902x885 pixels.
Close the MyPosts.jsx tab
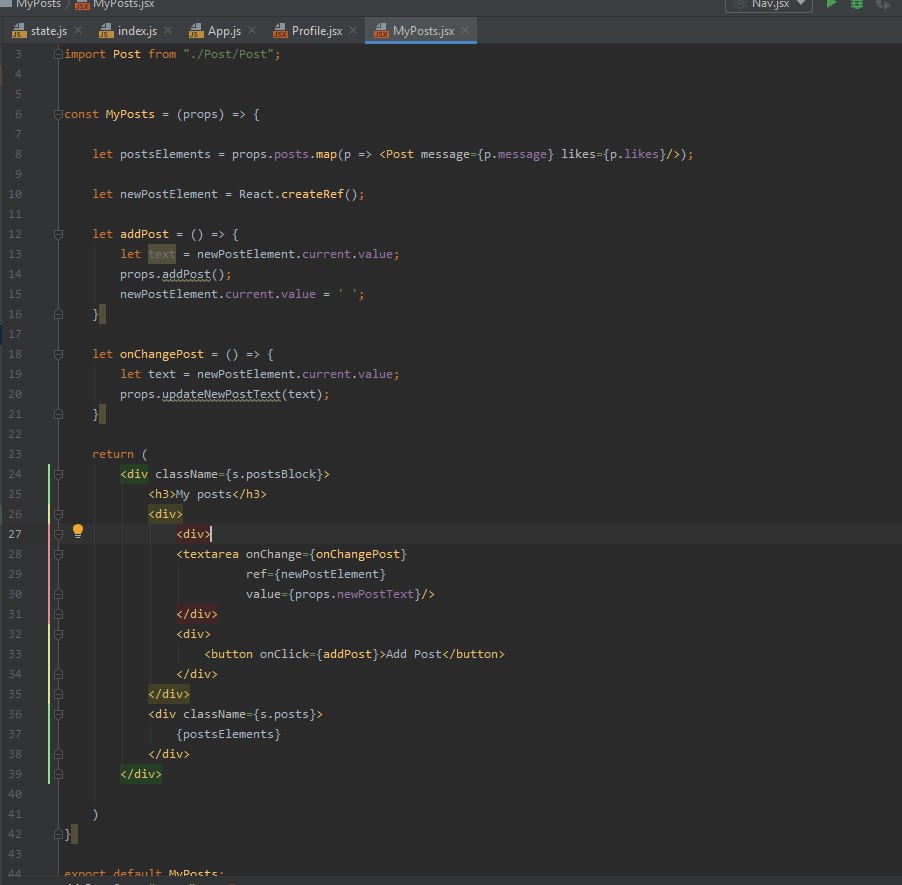point(465,30)
